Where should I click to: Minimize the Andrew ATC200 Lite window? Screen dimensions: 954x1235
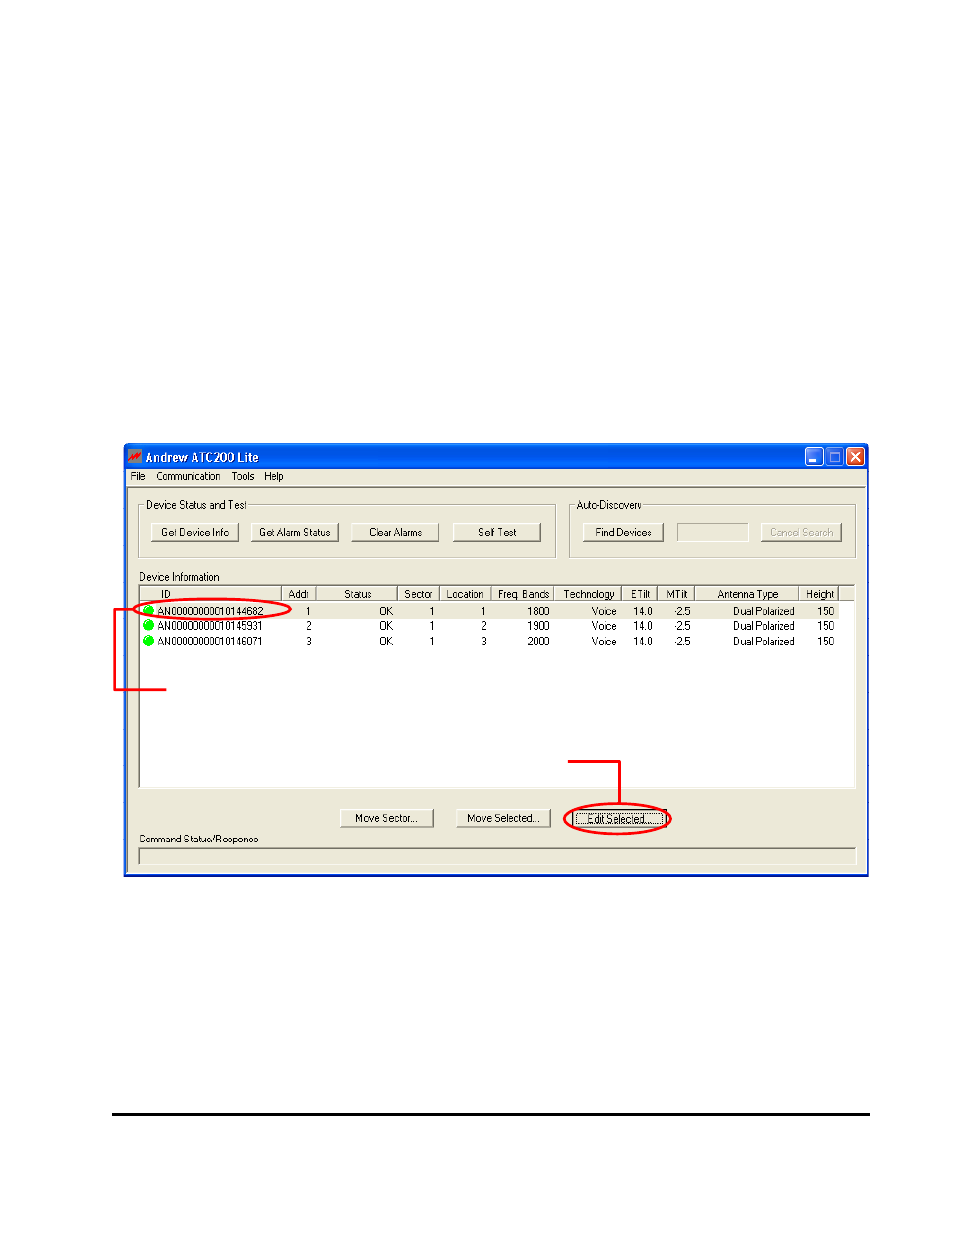(x=814, y=457)
